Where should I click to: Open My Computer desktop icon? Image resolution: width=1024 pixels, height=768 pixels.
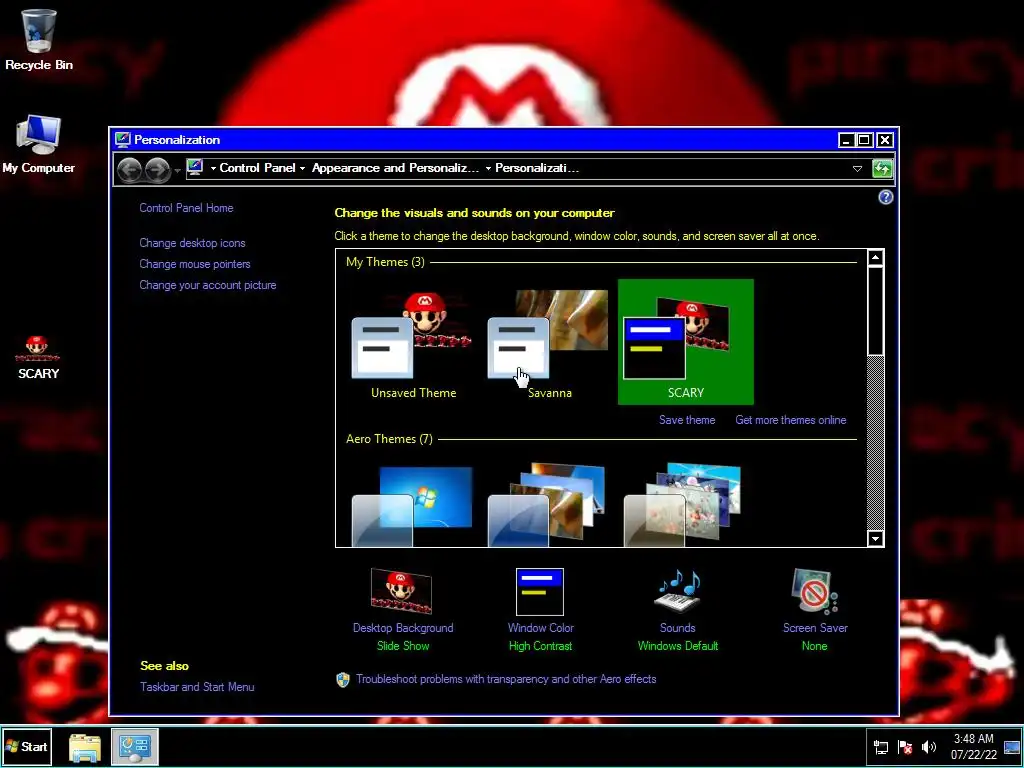point(39,144)
